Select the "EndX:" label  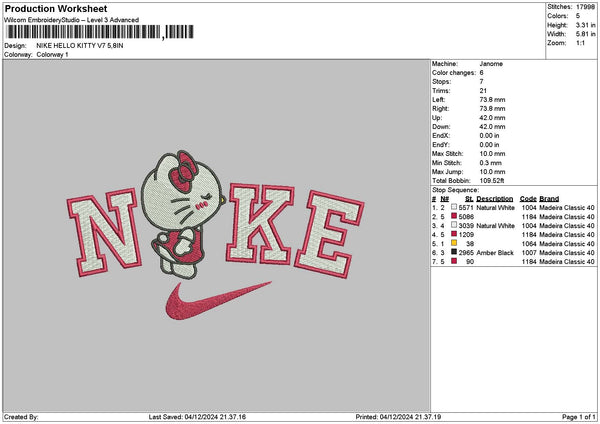pos(441,136)
